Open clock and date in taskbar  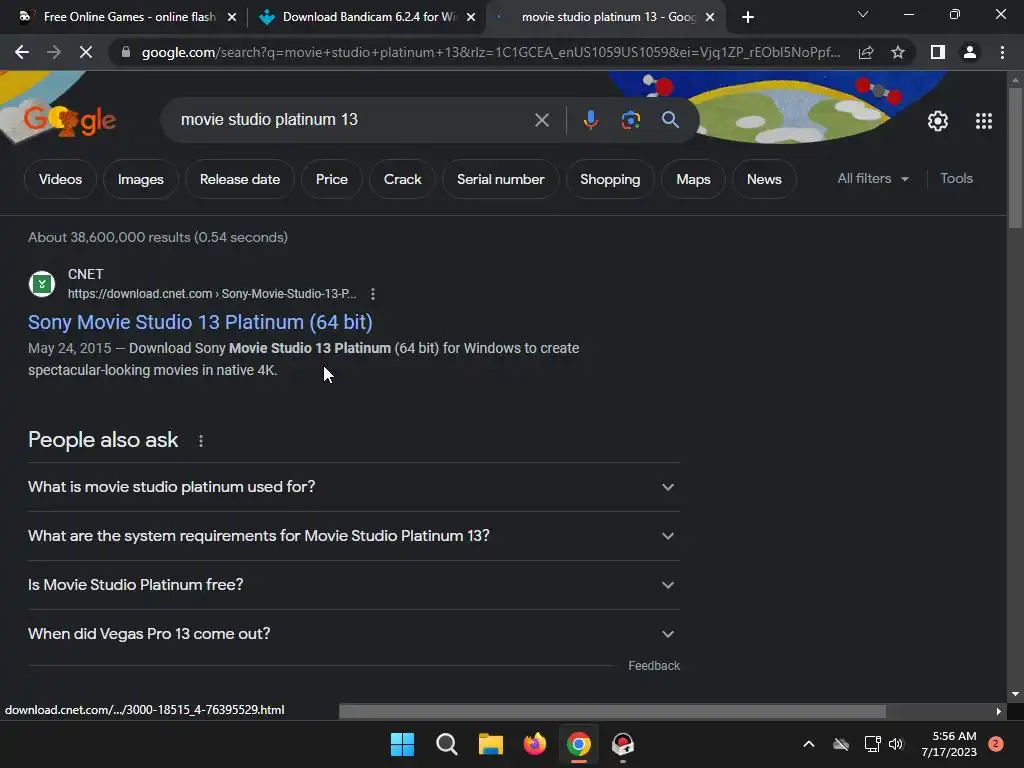coord(949,744)
